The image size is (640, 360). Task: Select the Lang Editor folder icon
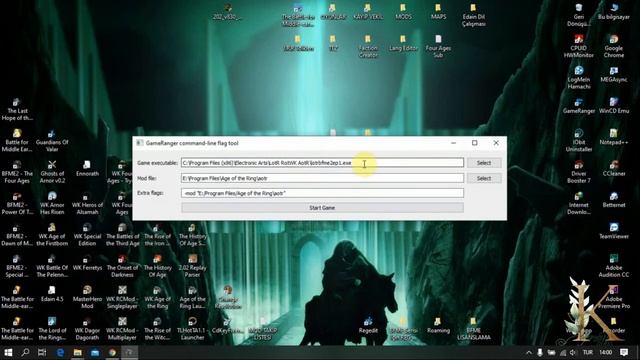(x=403, y=43)
